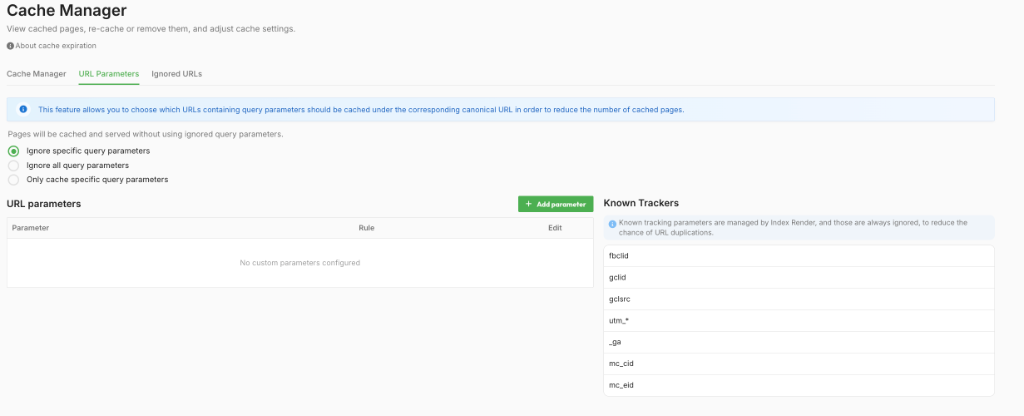
Task: Click the Cache Manager page title
Action: point(67,10)
